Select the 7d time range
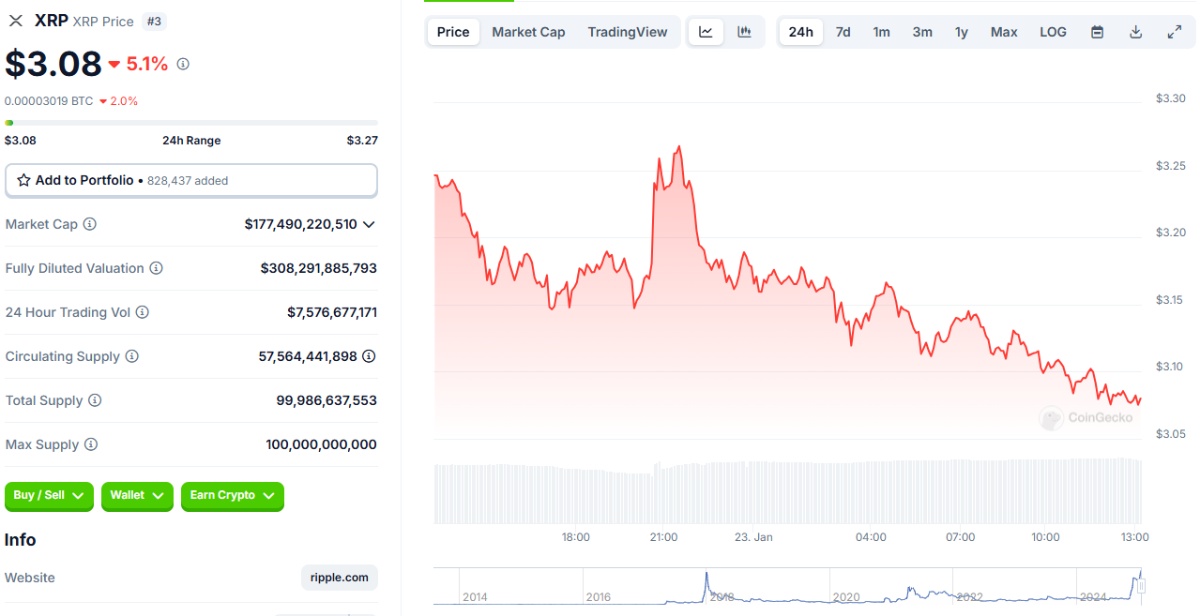 [x=843, y=32]
